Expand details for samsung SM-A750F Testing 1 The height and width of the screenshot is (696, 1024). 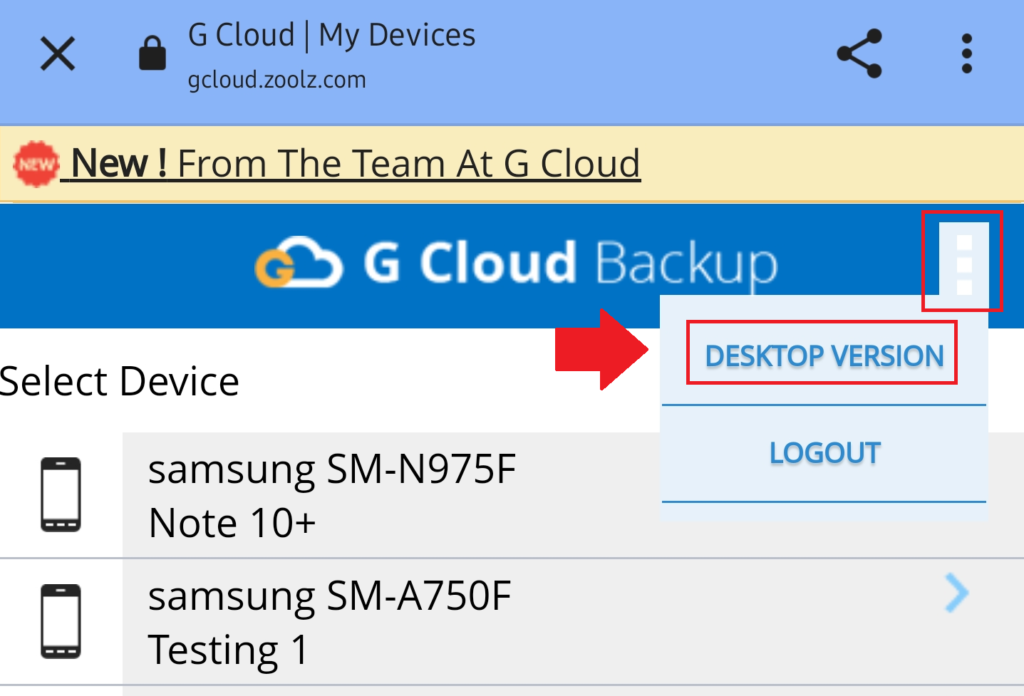point(956,593)
